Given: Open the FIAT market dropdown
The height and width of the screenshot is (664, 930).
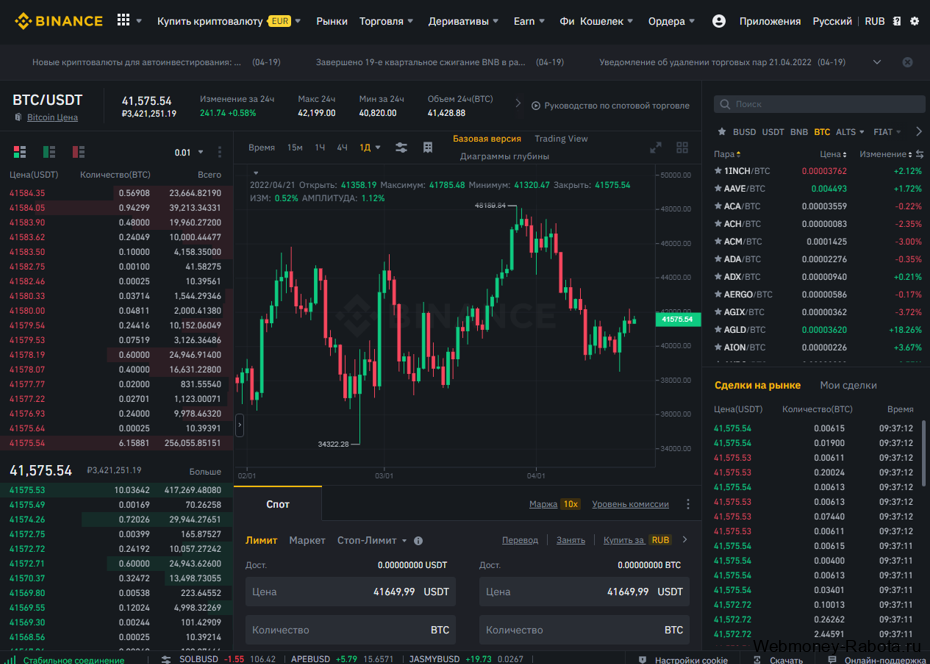Looking at the screenshot, I should point(887,132).
